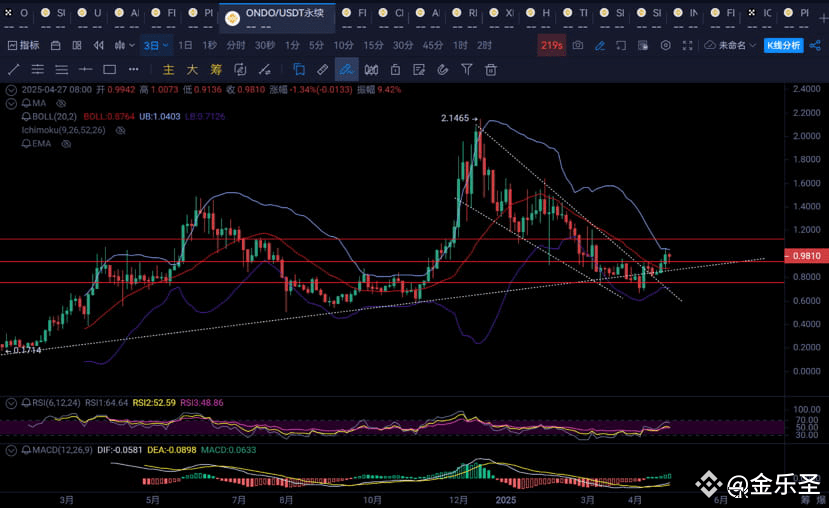Select the 30秒 timeframe

(265, 45)
